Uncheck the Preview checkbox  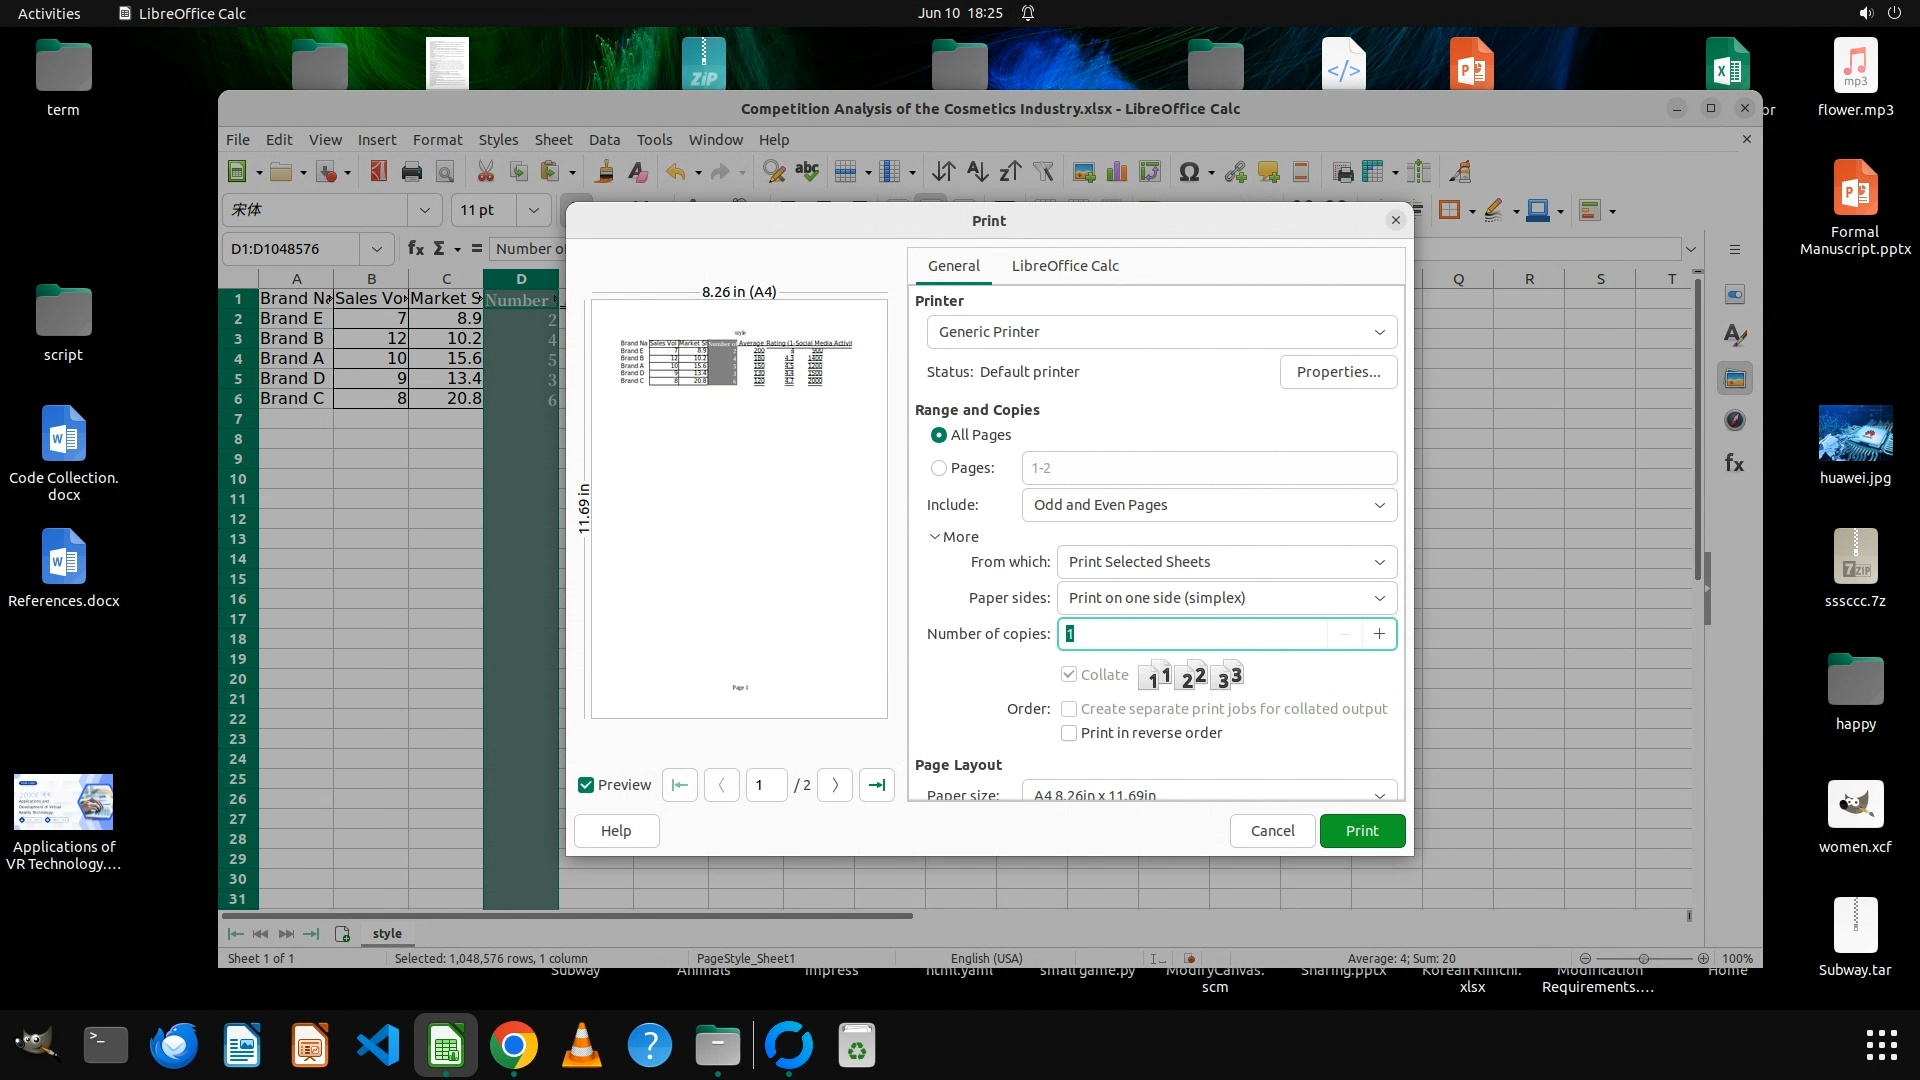tap(586, 785)
